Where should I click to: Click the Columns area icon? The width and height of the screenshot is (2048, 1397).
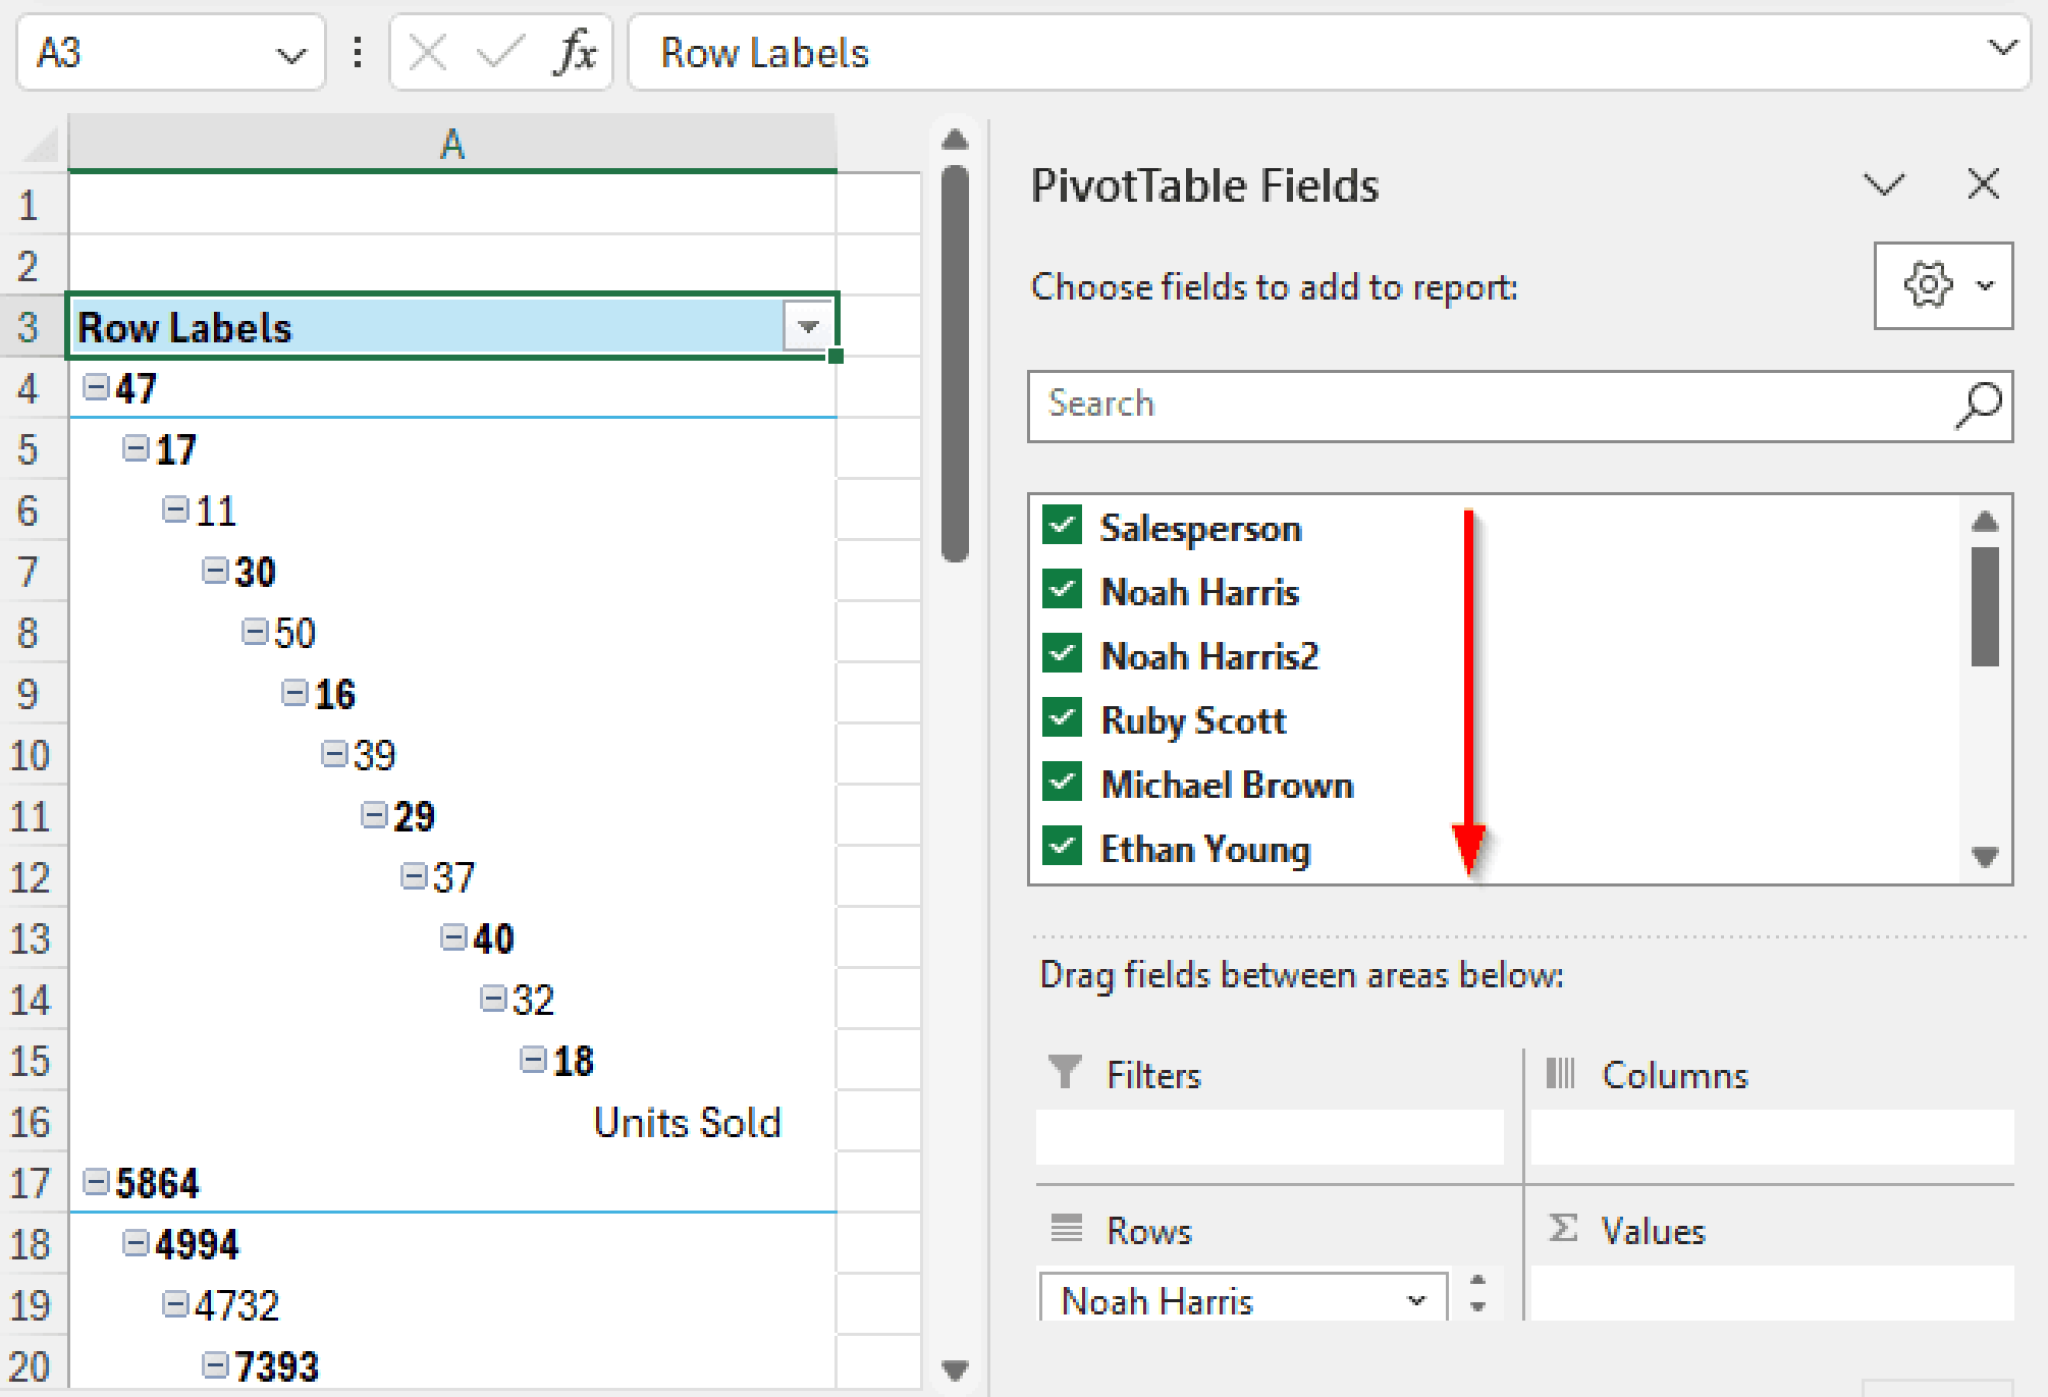coord(1561,1073)
